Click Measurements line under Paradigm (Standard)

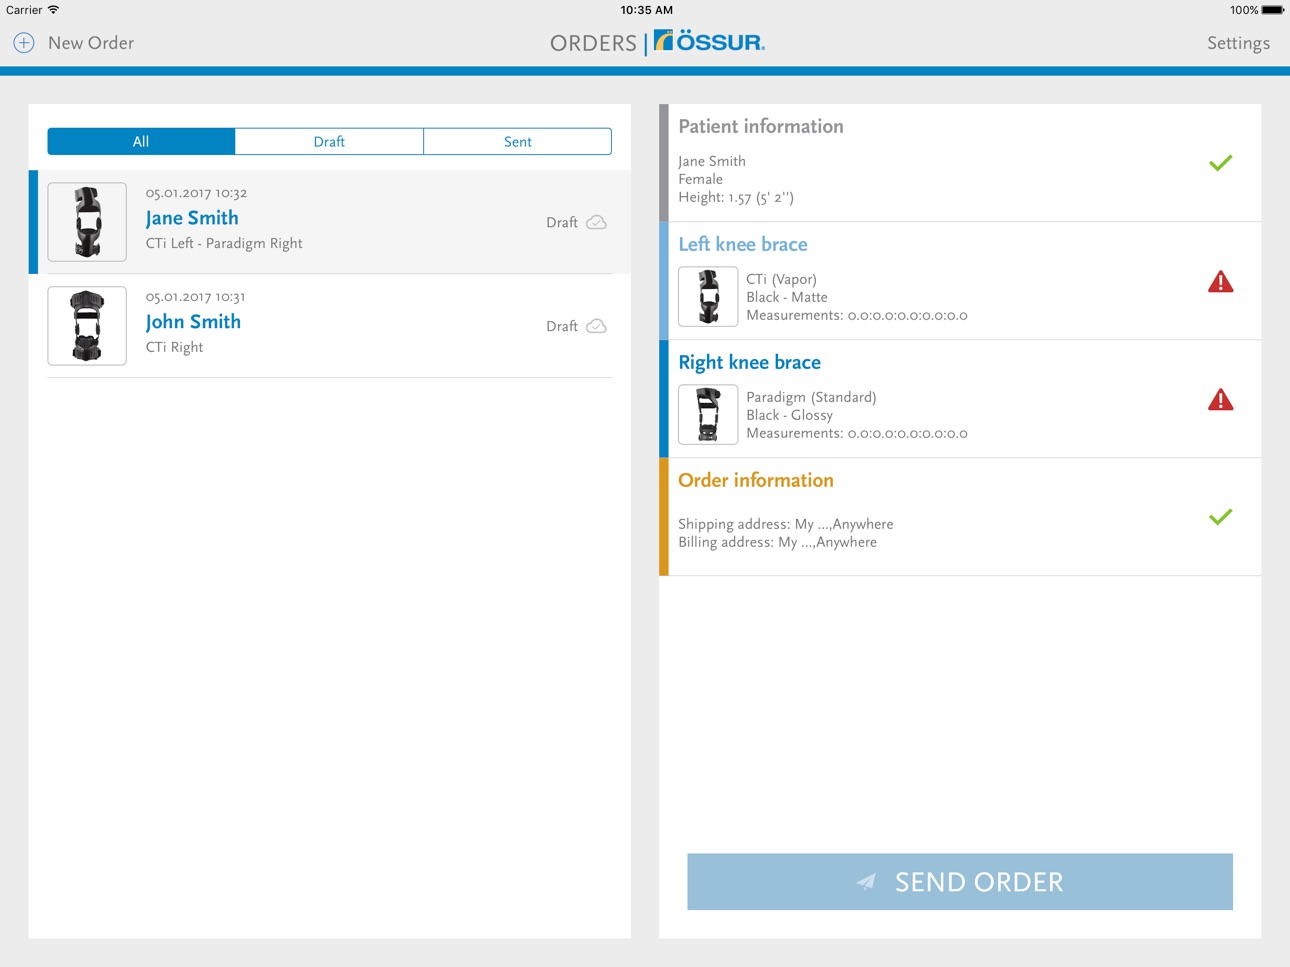tap(857, 433)
